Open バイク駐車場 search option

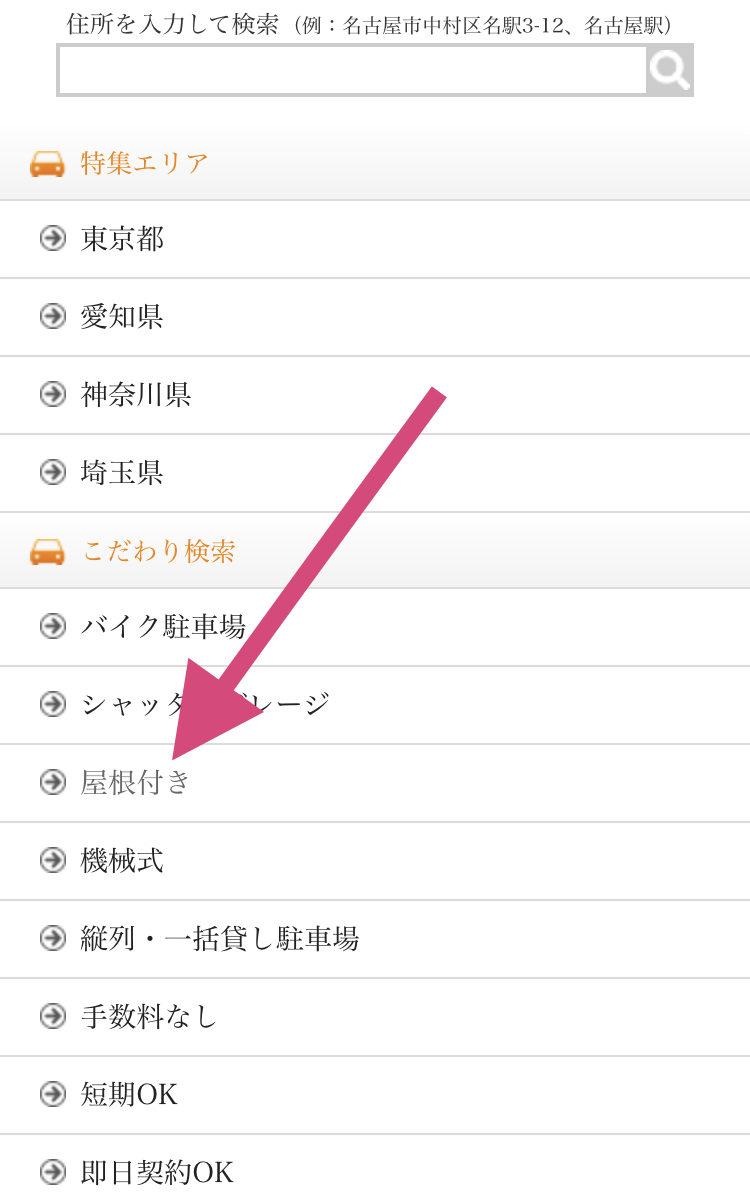163,627
